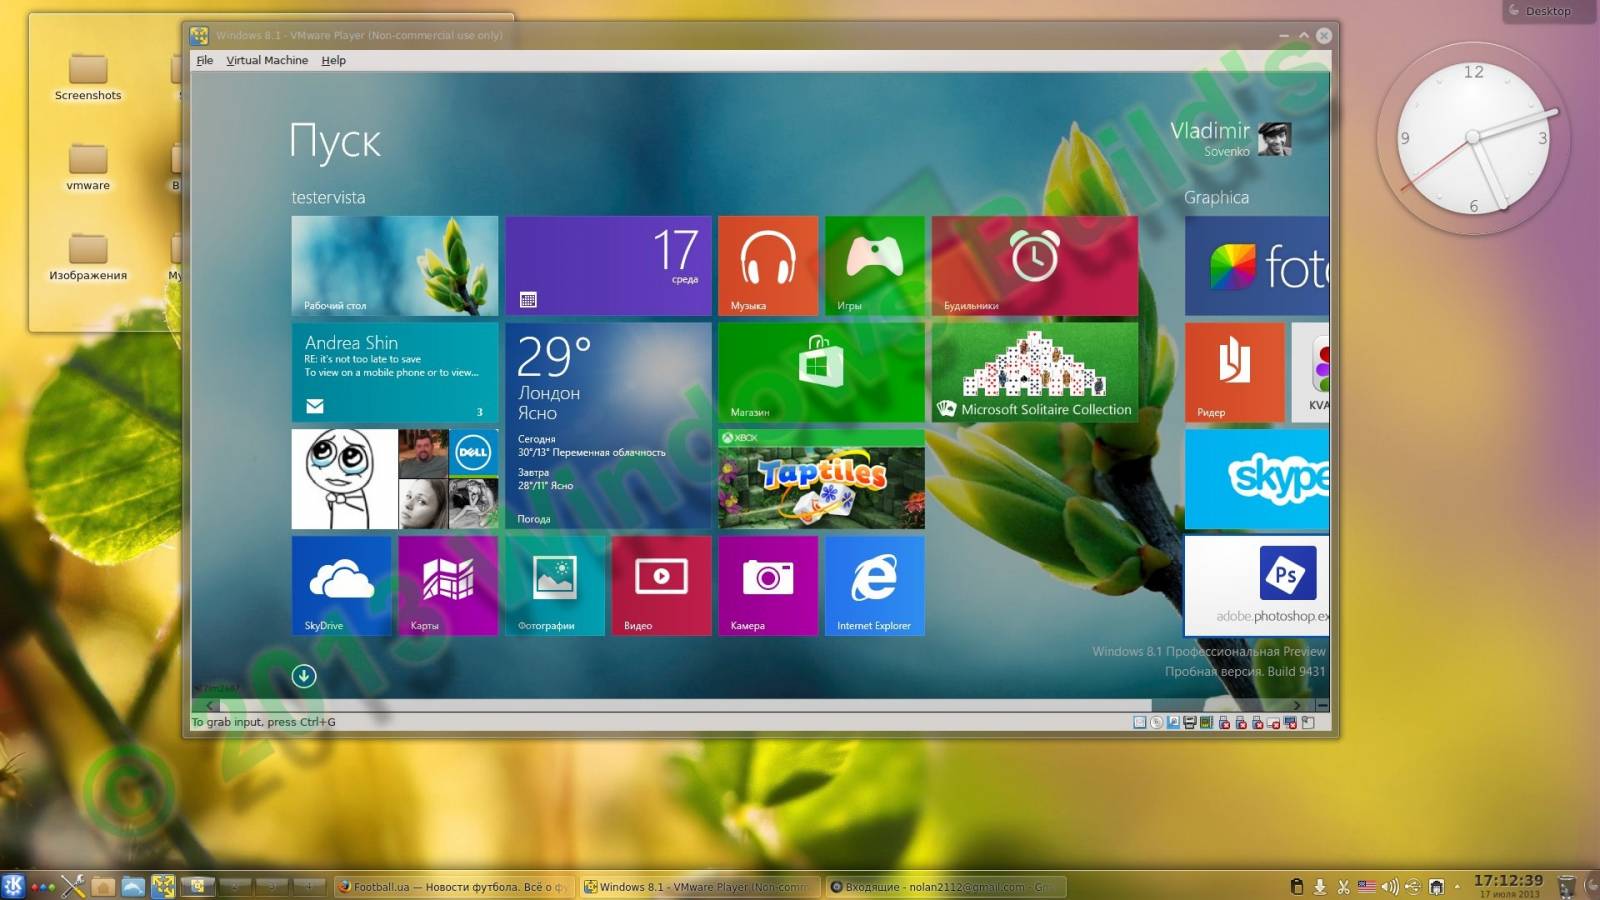Open the KDE application launcher menu
Viewport: 1600px width, 900px height.
13,885
